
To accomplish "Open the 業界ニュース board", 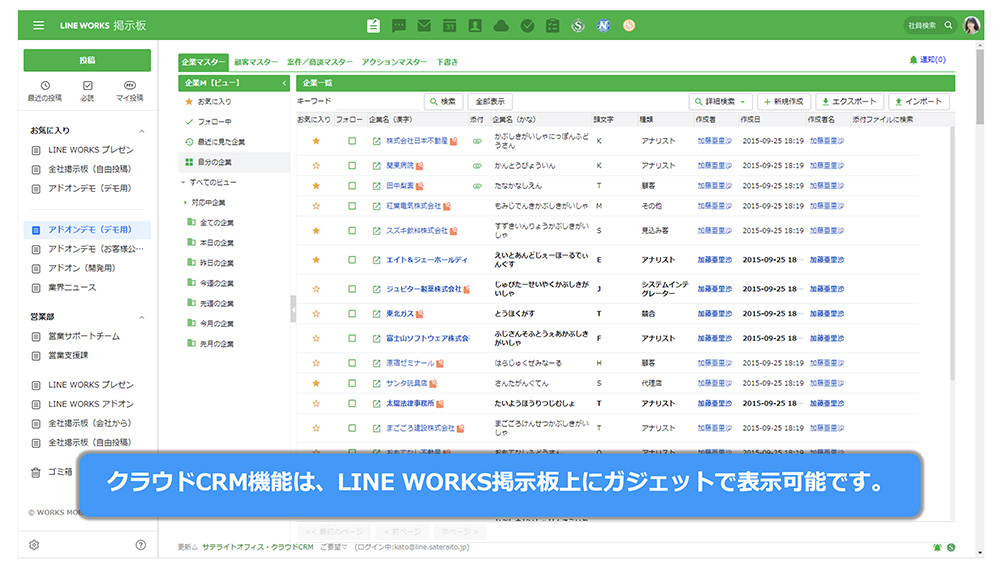I will pyautogui.click(x=72, y=288).
